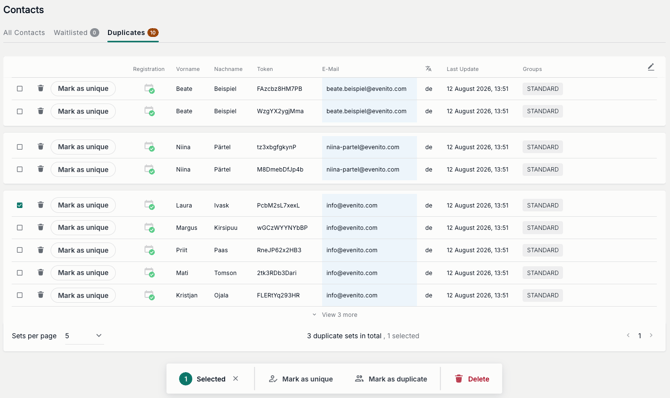
Task: Delete Margus Kirsipuu using trash icon
Action: tap(41, 227)
